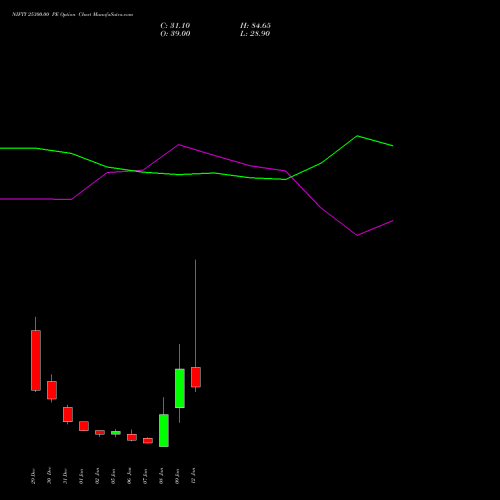Click the 30 Dec date label
The image size is (500, 500).
[x=49, y=476]
